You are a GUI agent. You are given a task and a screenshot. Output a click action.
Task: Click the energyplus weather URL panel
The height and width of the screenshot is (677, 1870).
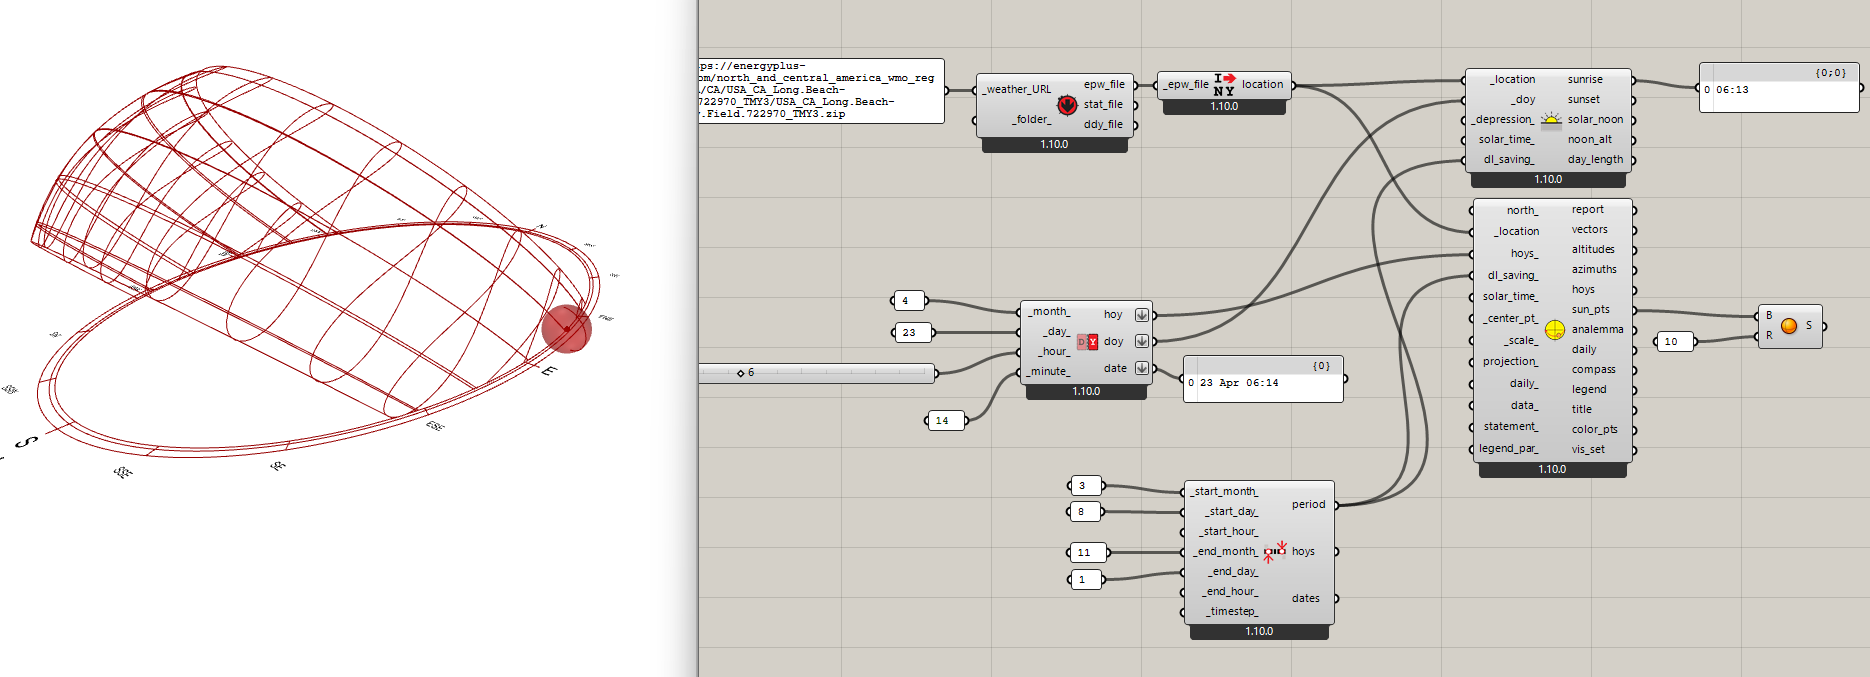click(820, 90)
